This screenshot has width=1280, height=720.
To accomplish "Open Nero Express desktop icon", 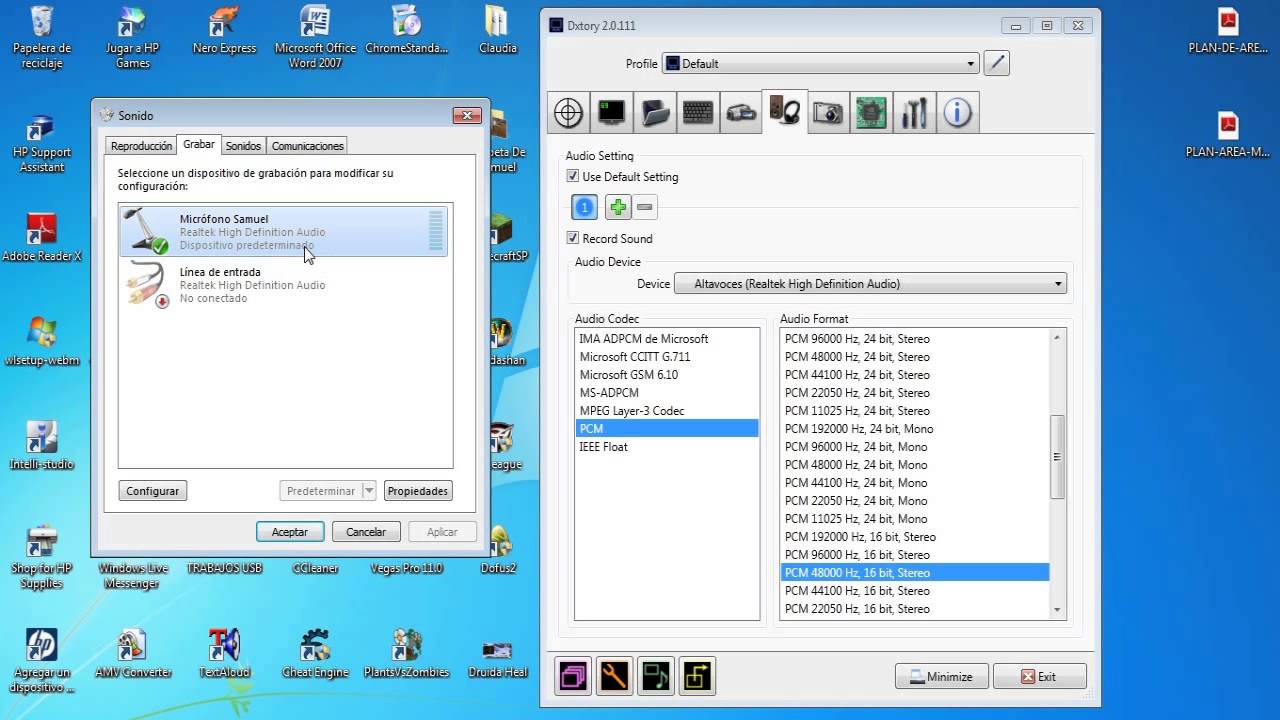I will pyautogui.click(x=224, y=31).
